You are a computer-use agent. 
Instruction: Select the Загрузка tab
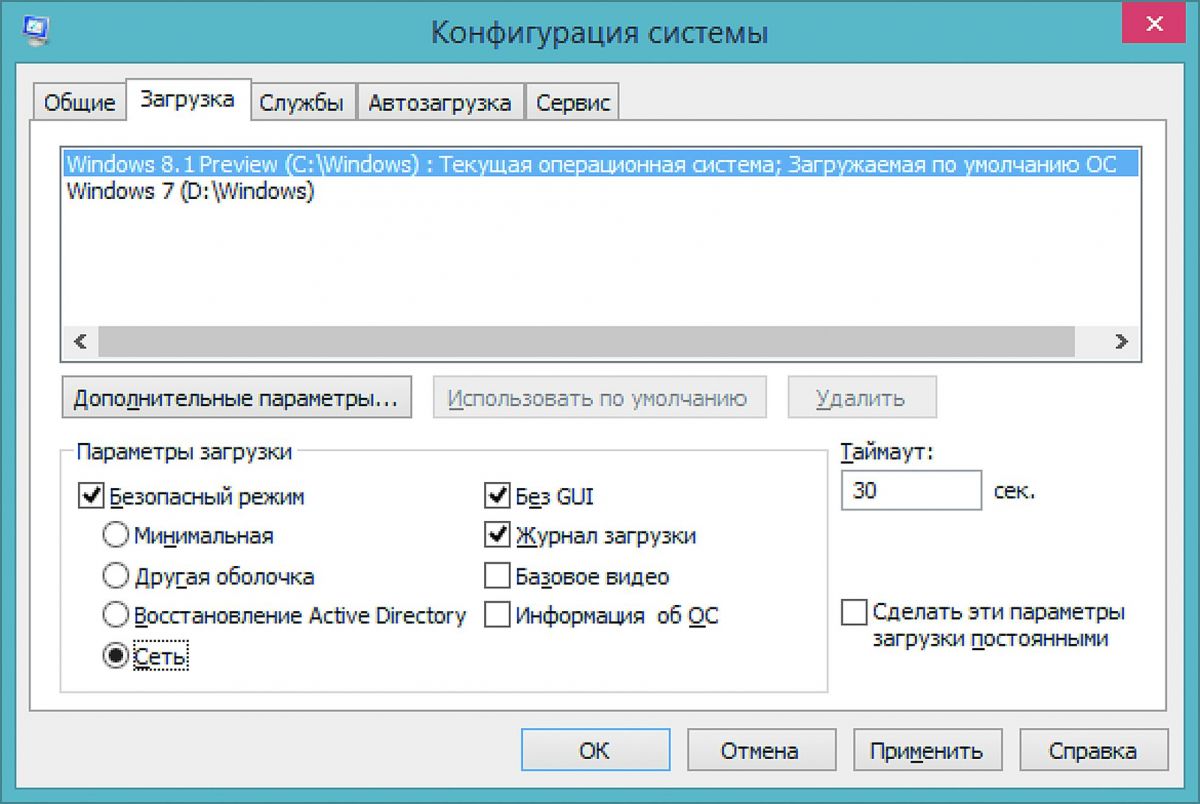188,99
